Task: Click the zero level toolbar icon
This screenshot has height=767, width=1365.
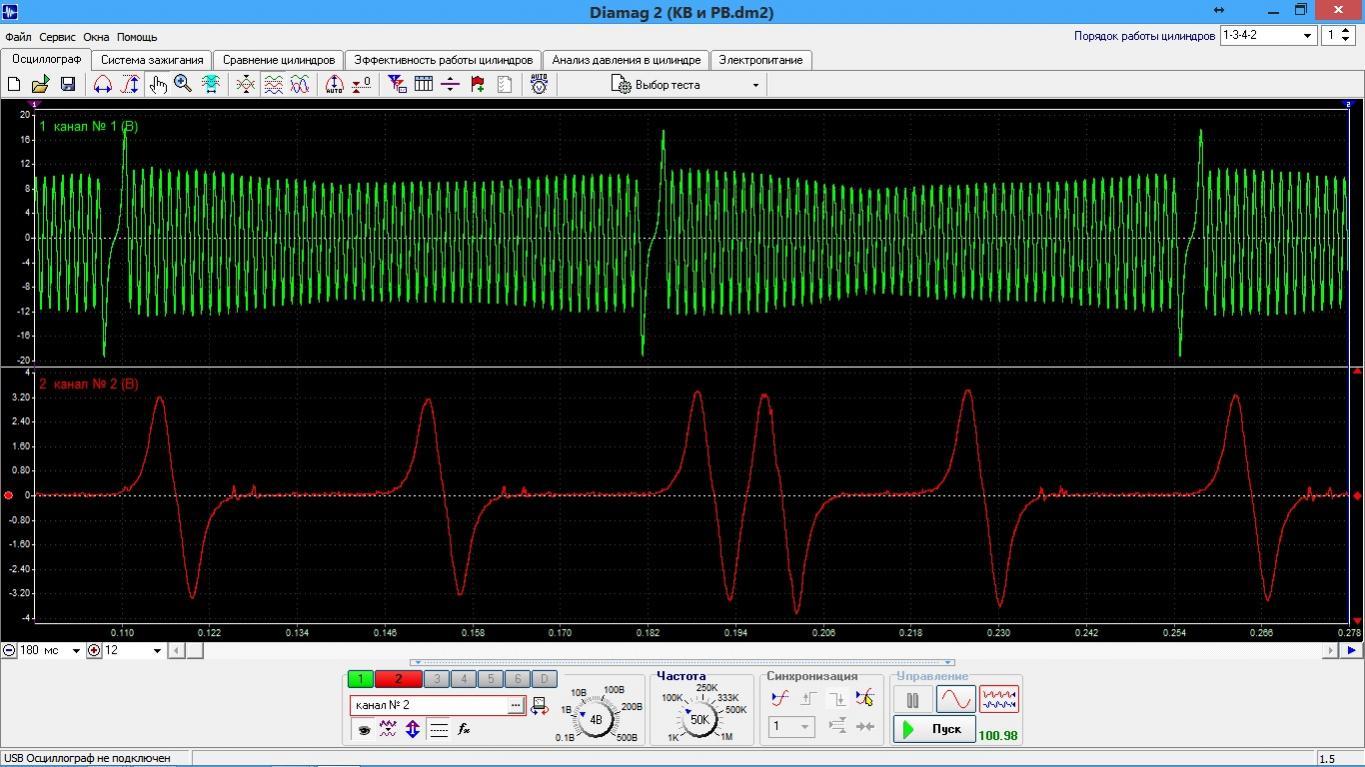Action: (362, 85)
